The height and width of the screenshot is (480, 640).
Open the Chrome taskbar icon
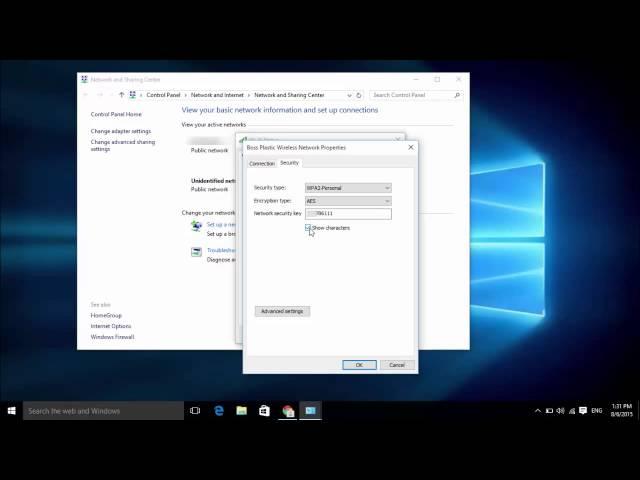(288, 411)
